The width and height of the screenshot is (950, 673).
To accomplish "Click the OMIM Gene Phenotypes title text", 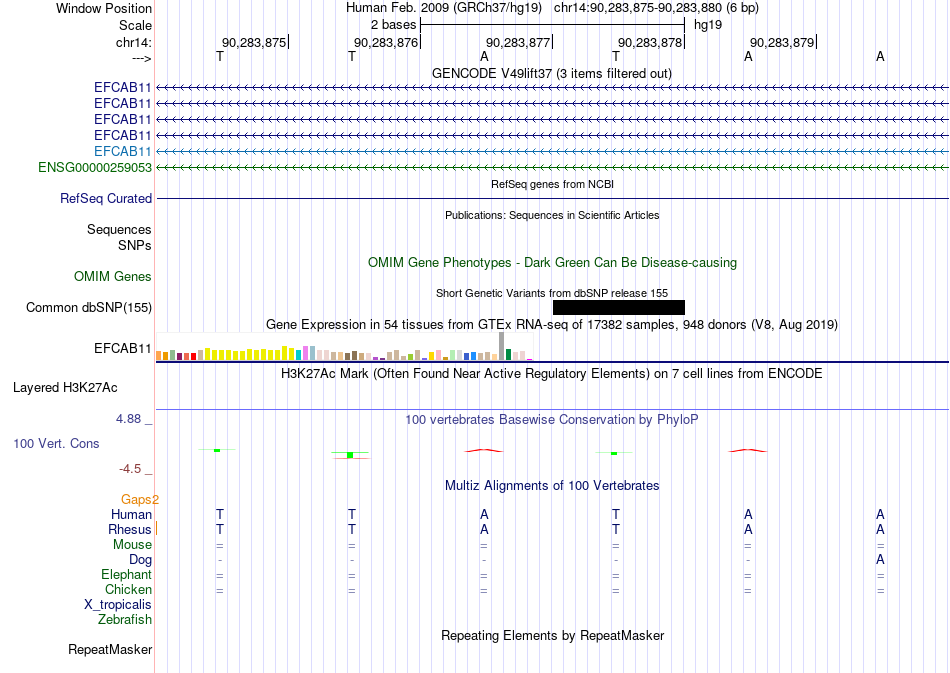I will (552, 262).
